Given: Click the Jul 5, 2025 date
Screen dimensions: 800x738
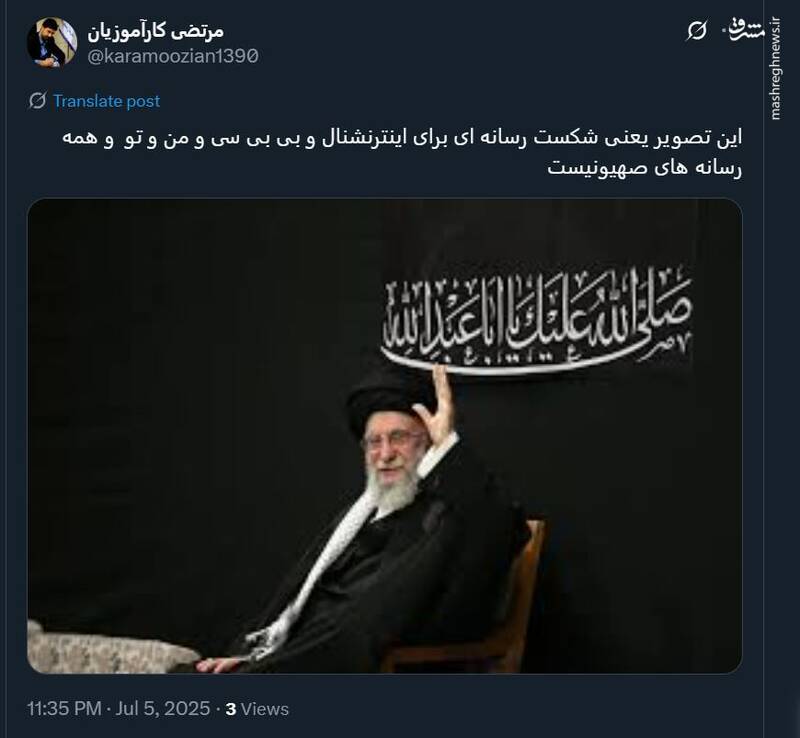Looking at the screenshot, I should pyautogui.click(x=163, y=708).
